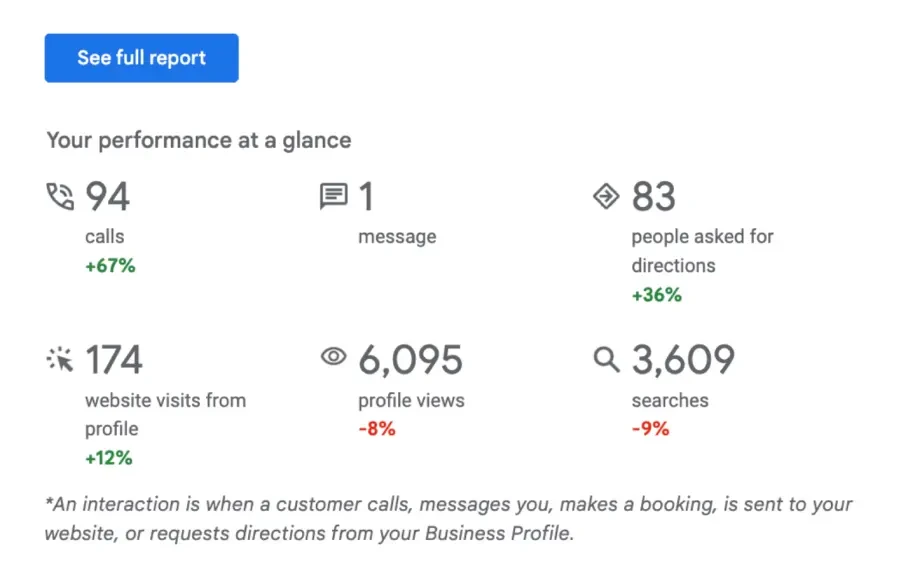Select the 1 message count
The height and width of the screenshot is (578, 908).
point(366,197)
